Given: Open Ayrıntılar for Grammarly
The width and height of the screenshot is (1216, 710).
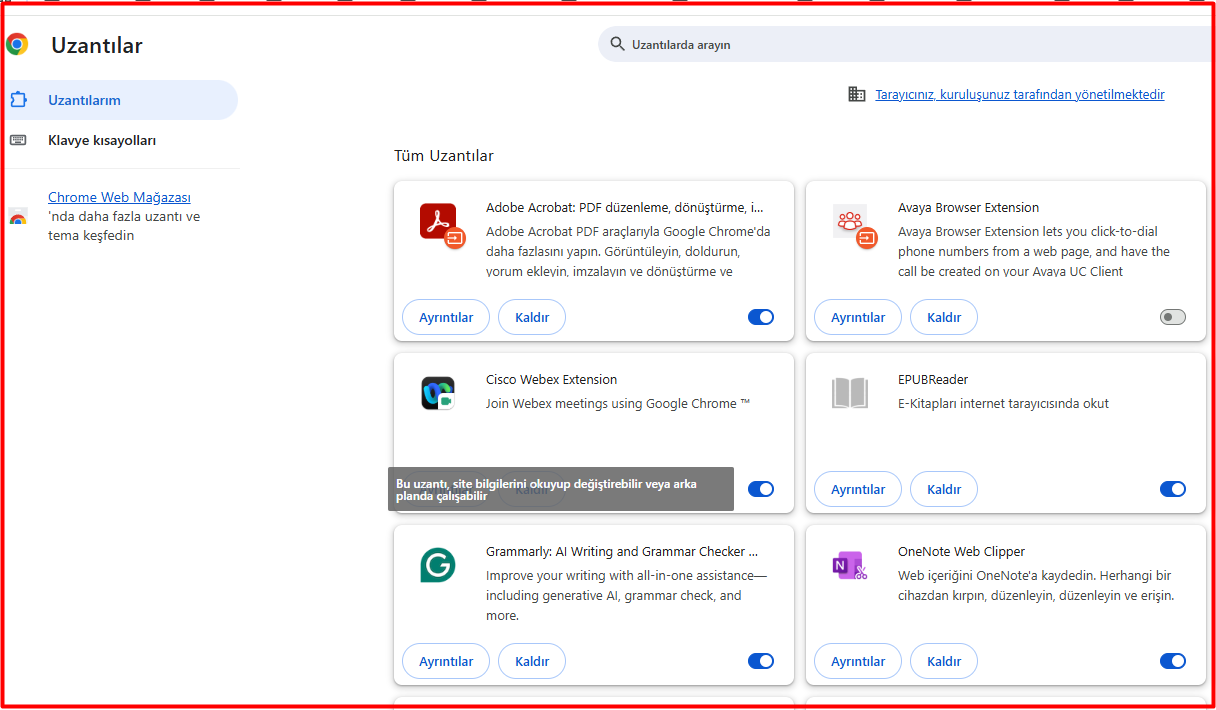Looking at the screenshot, I should coord(446,661).
